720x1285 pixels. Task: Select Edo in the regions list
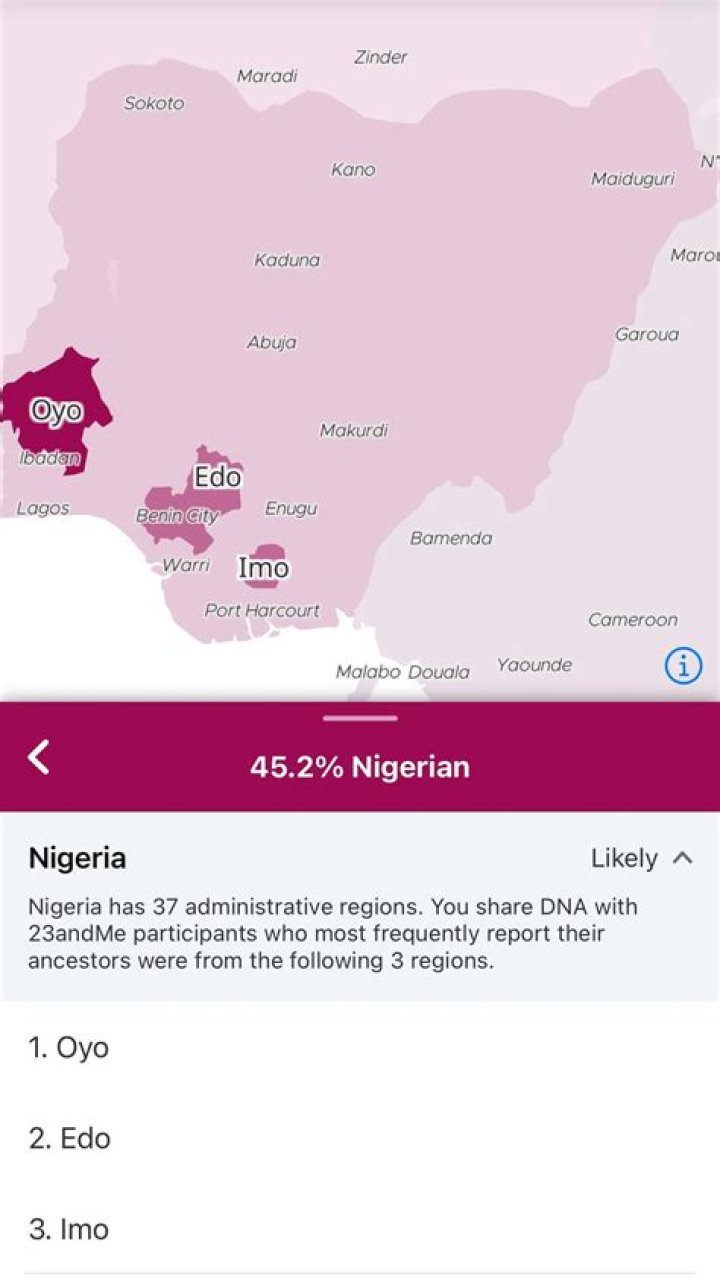point(70,1138)
